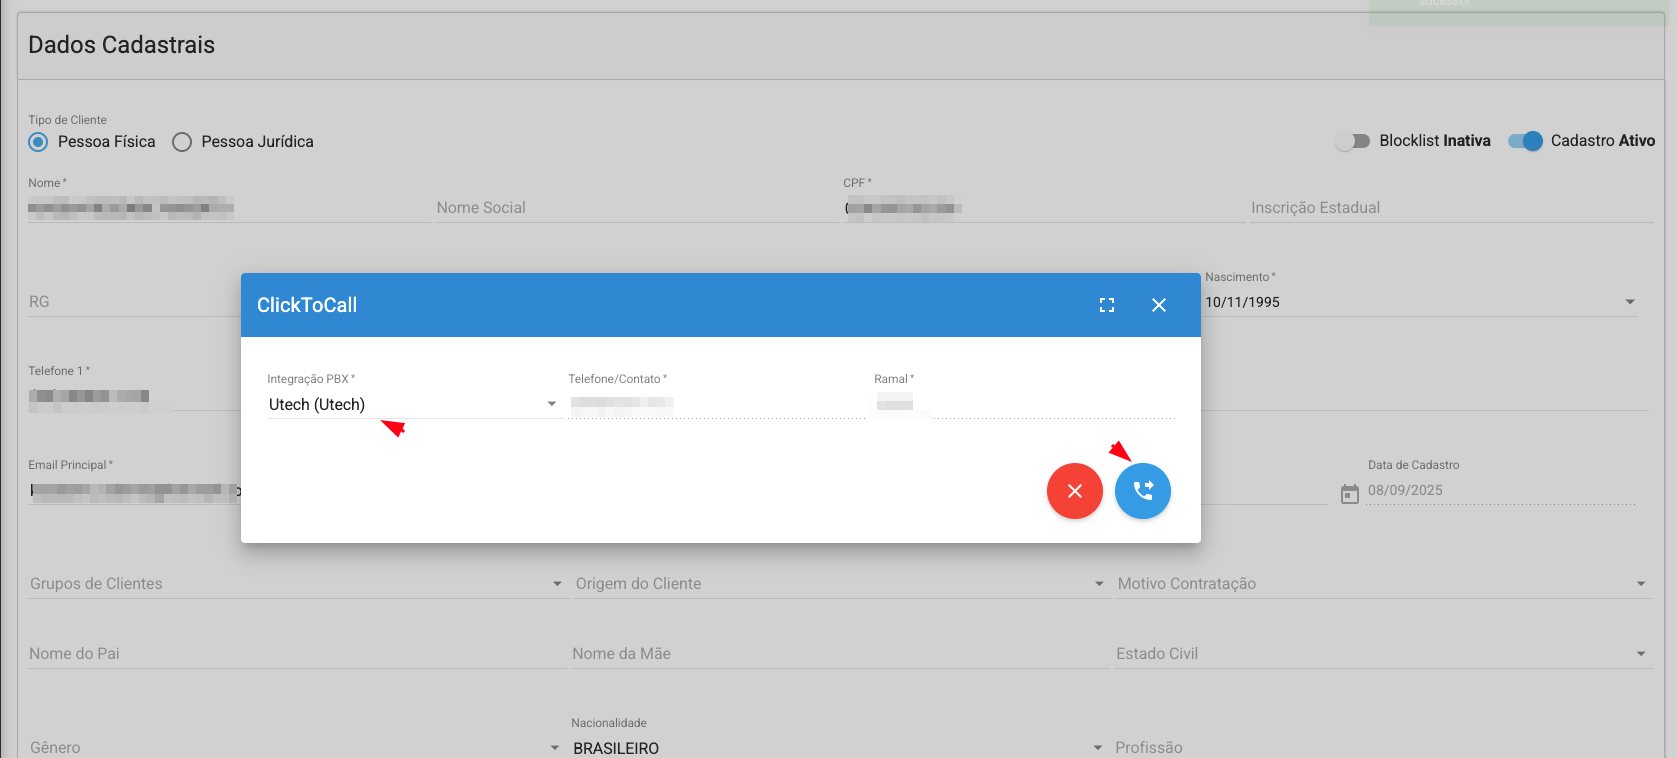
Task: Click the Nome da Mãe field
Action: [838, 654]
